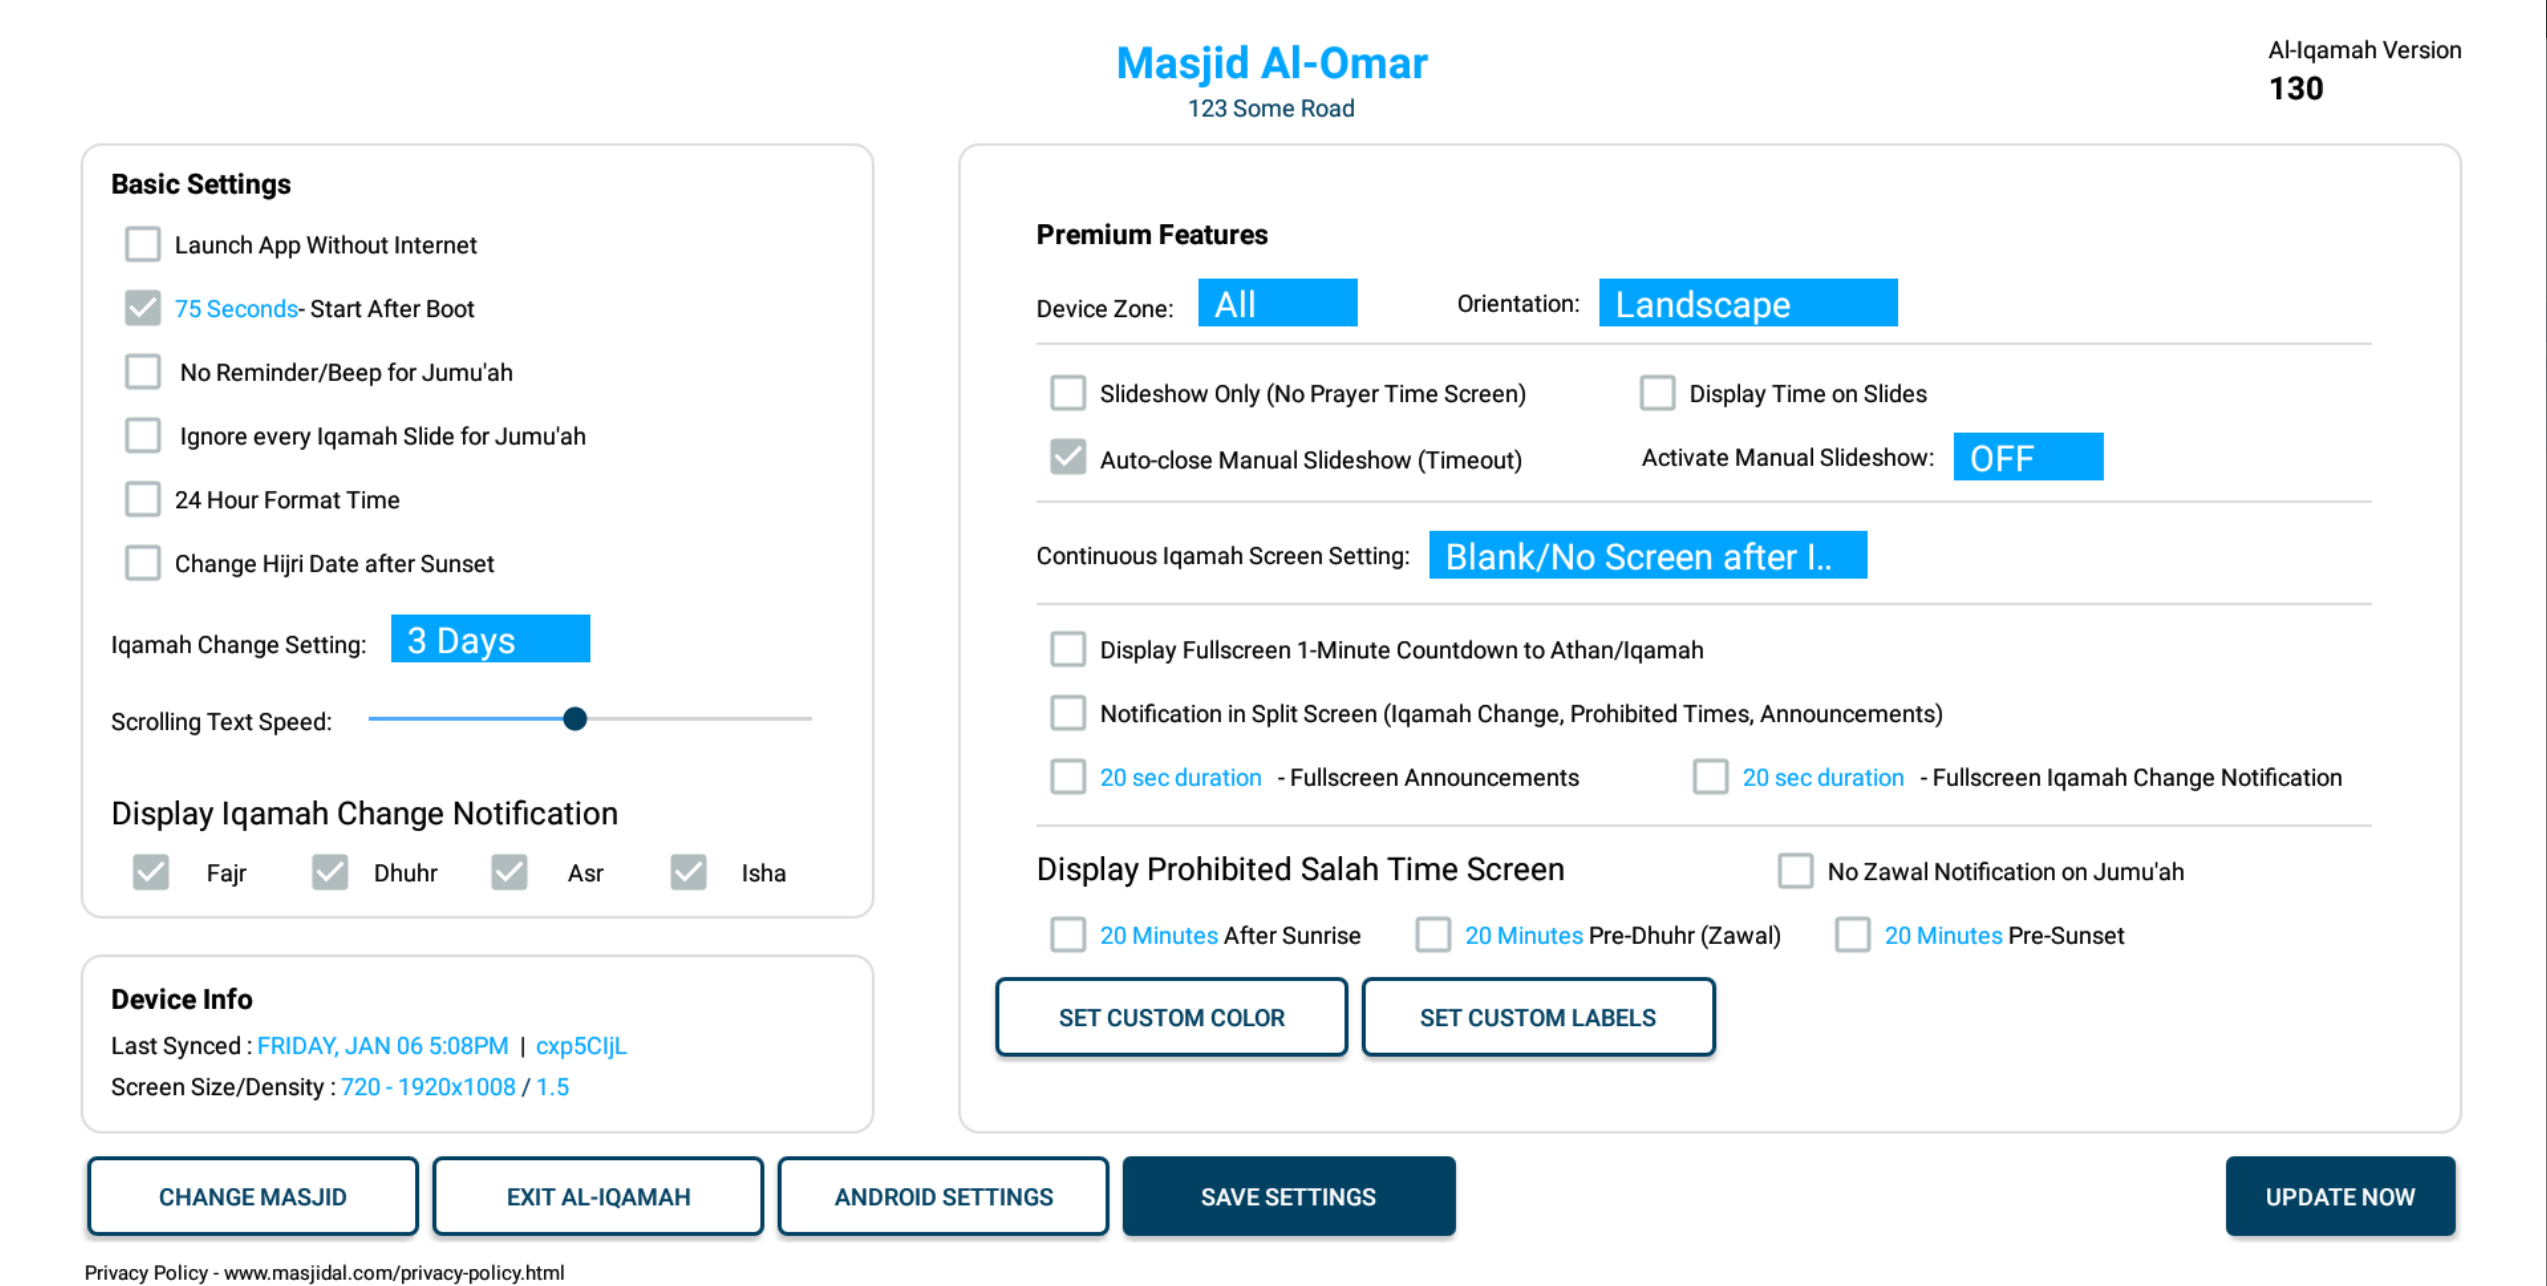Open the 75 Seconds boot delay link
Viewport: 2547px width, 1286px height.
[234, 308]
